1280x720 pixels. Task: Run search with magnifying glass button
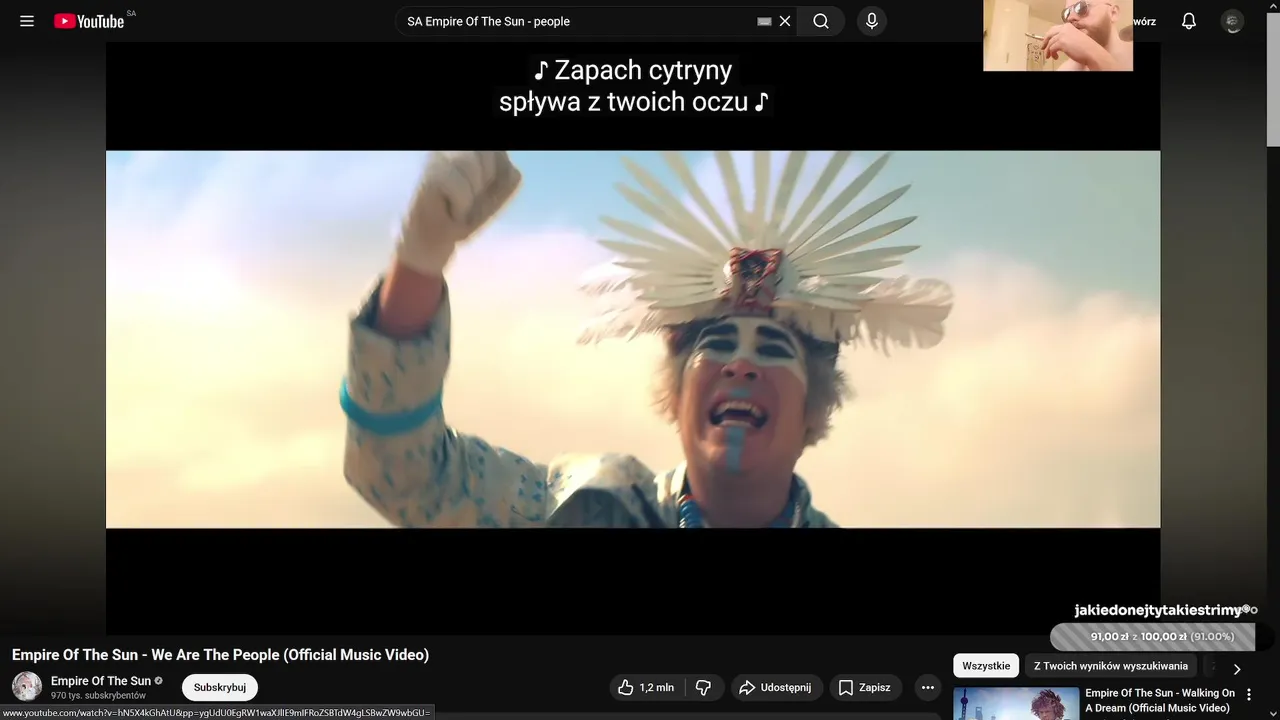[821, 21]
